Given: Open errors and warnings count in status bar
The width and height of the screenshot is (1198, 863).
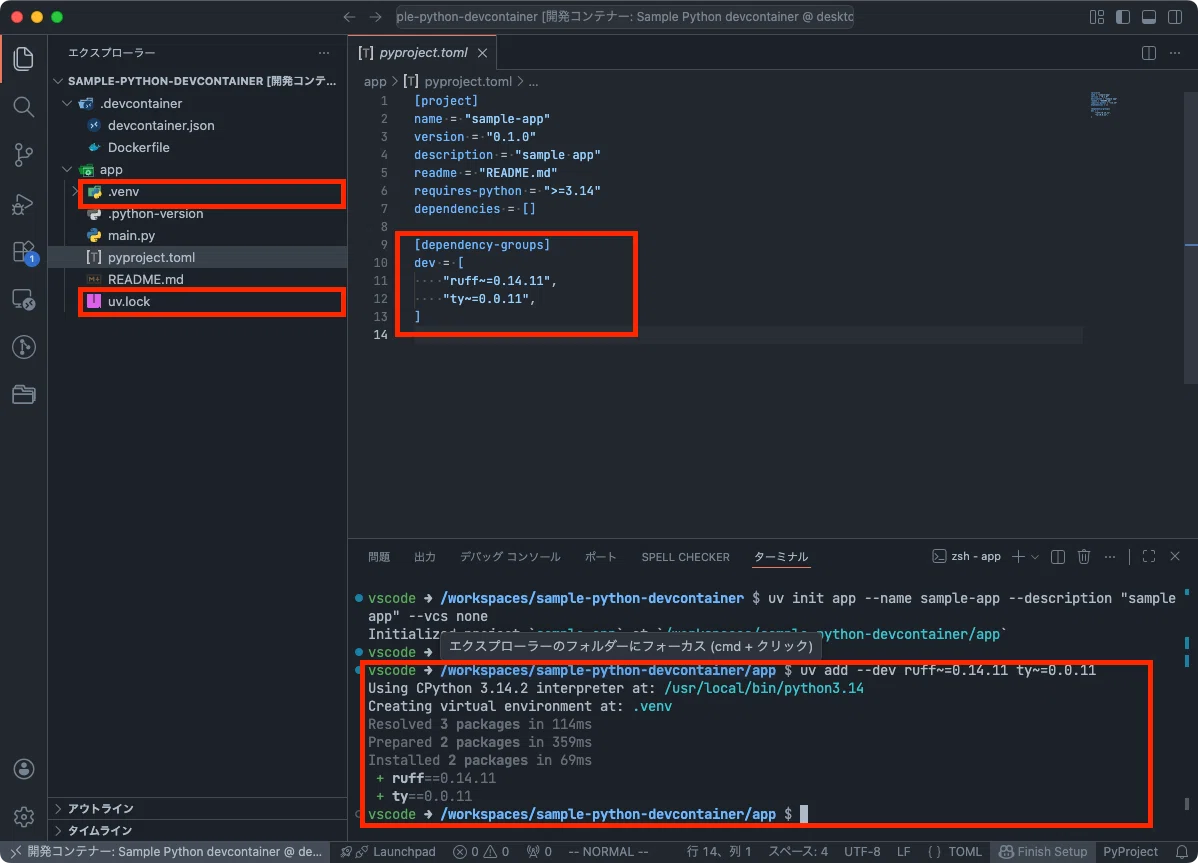Looking at the screenshot, I should (x=481, y=852).
